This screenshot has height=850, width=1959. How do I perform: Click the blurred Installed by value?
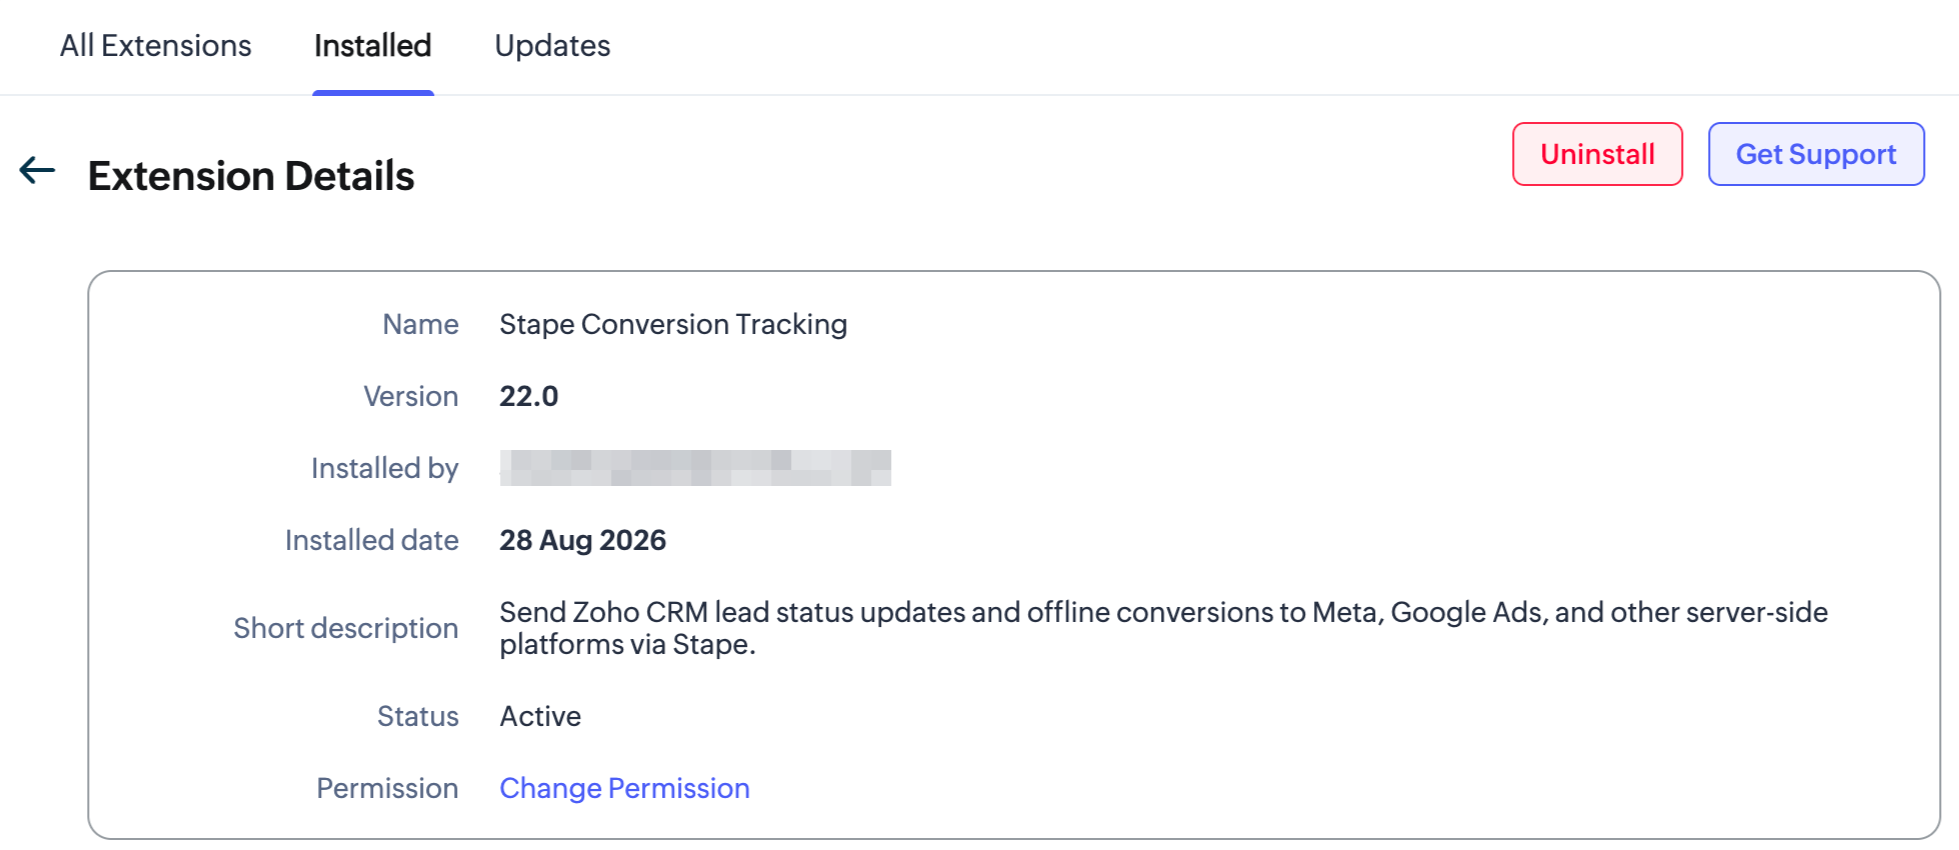(x=695, y=468)
